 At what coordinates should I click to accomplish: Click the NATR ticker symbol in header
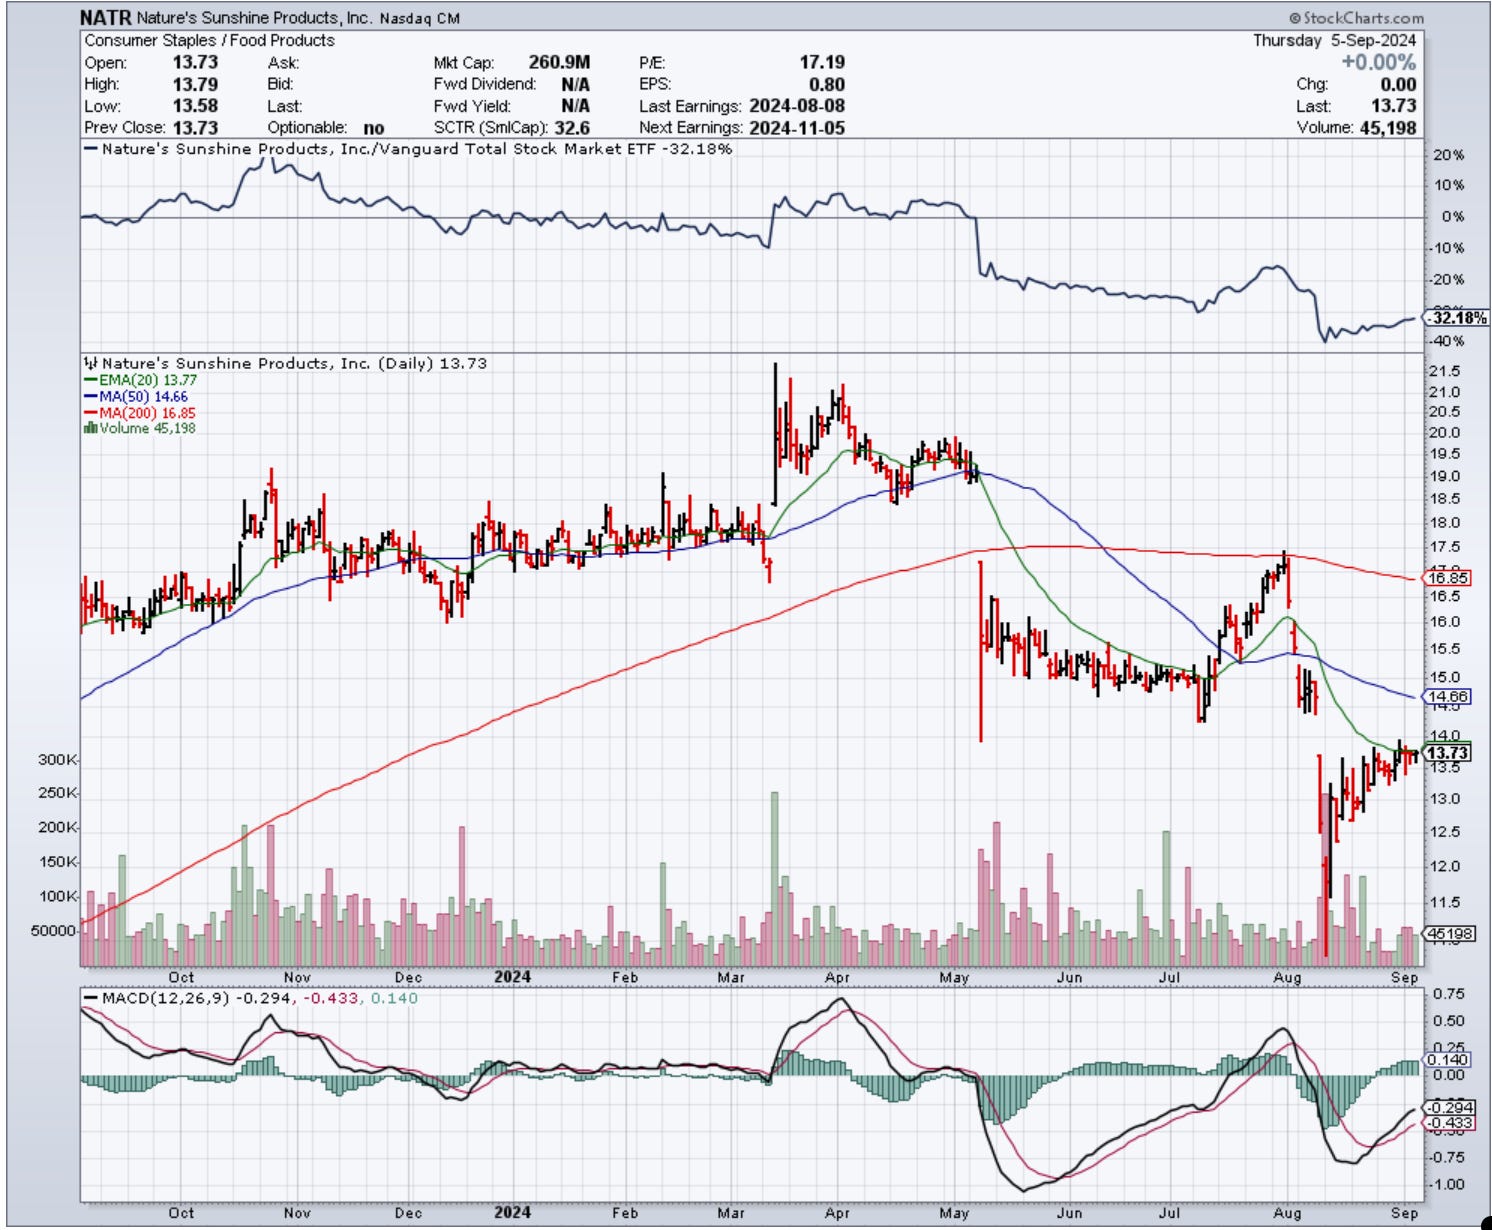click(x=105, y=18)
